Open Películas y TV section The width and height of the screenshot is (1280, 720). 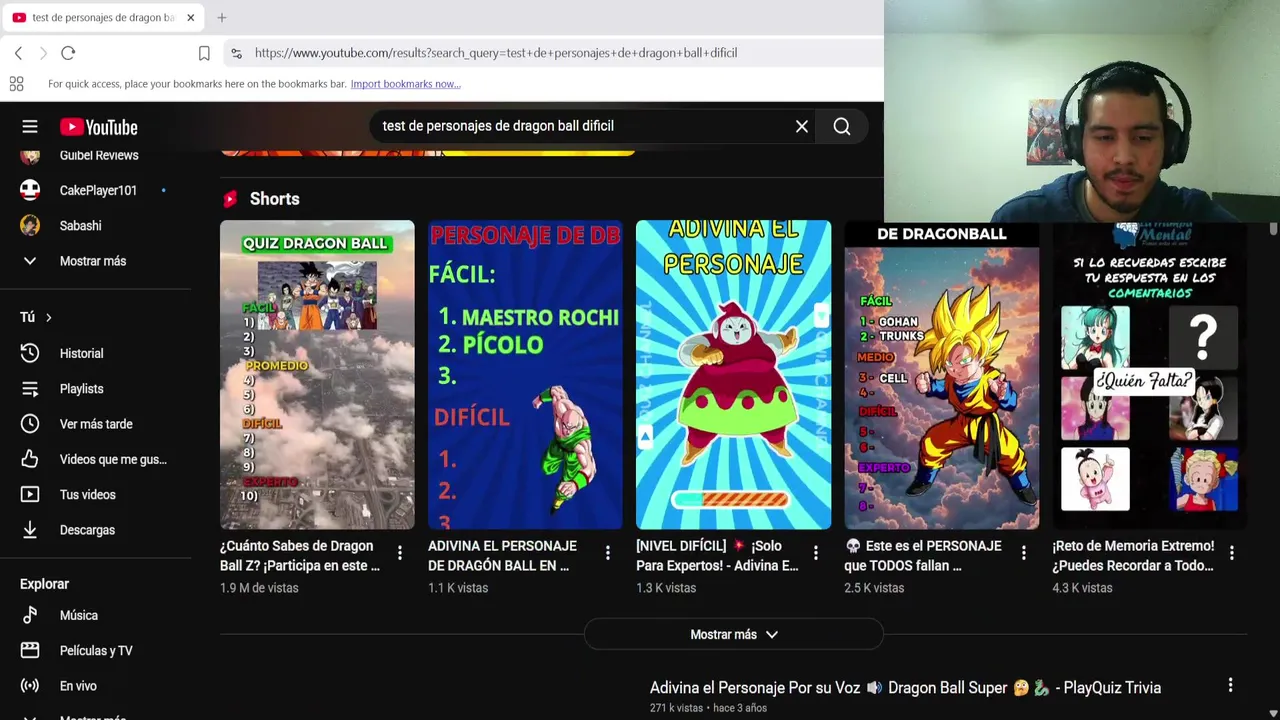[x=95, y=651]
